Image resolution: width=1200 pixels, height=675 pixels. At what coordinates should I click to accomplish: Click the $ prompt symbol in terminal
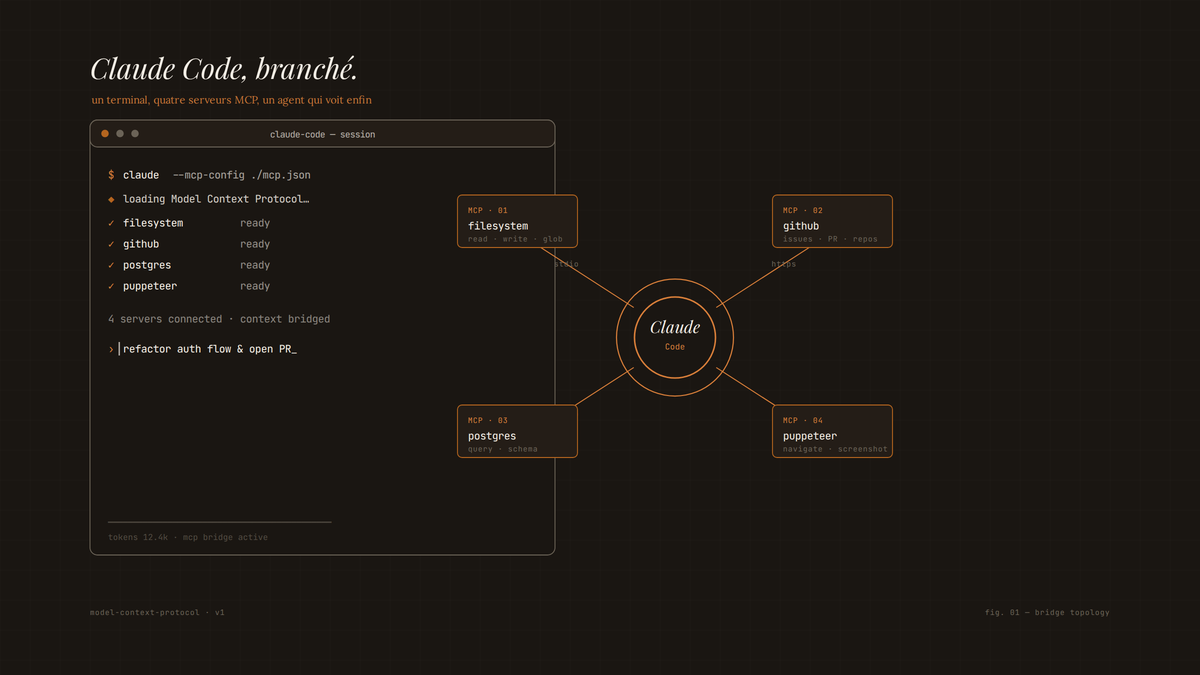[x=111, y=175]
